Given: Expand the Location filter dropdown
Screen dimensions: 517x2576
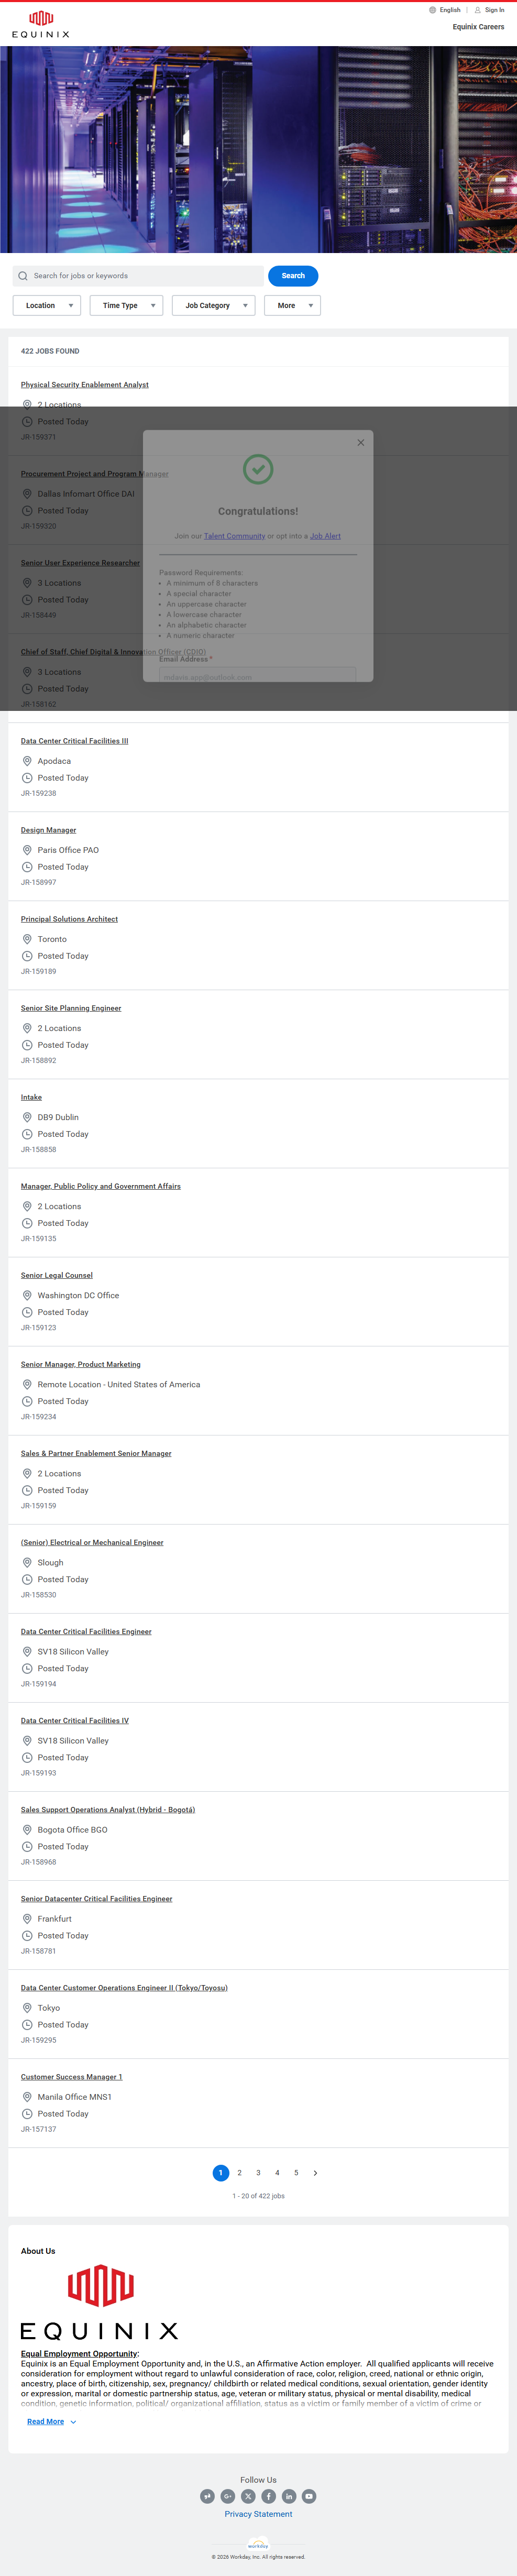Looking at the screenshot, I should click(47, 306).
